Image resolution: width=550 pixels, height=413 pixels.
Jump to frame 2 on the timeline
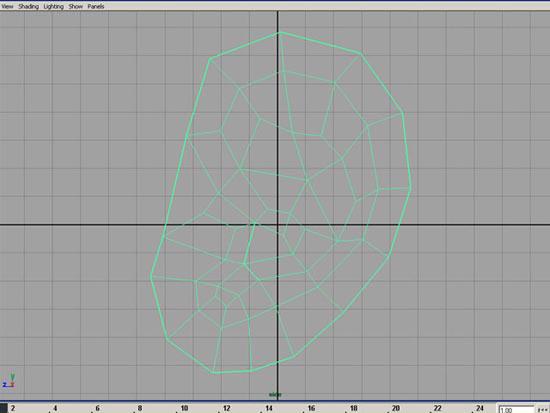13,408
